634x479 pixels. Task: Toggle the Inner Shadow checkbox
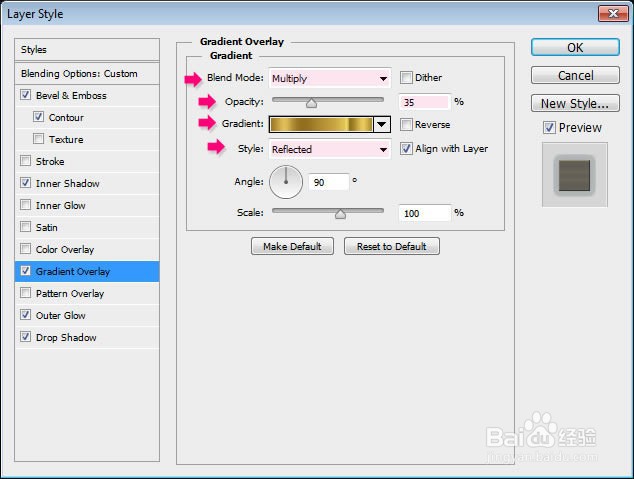[x=25, y=183]
